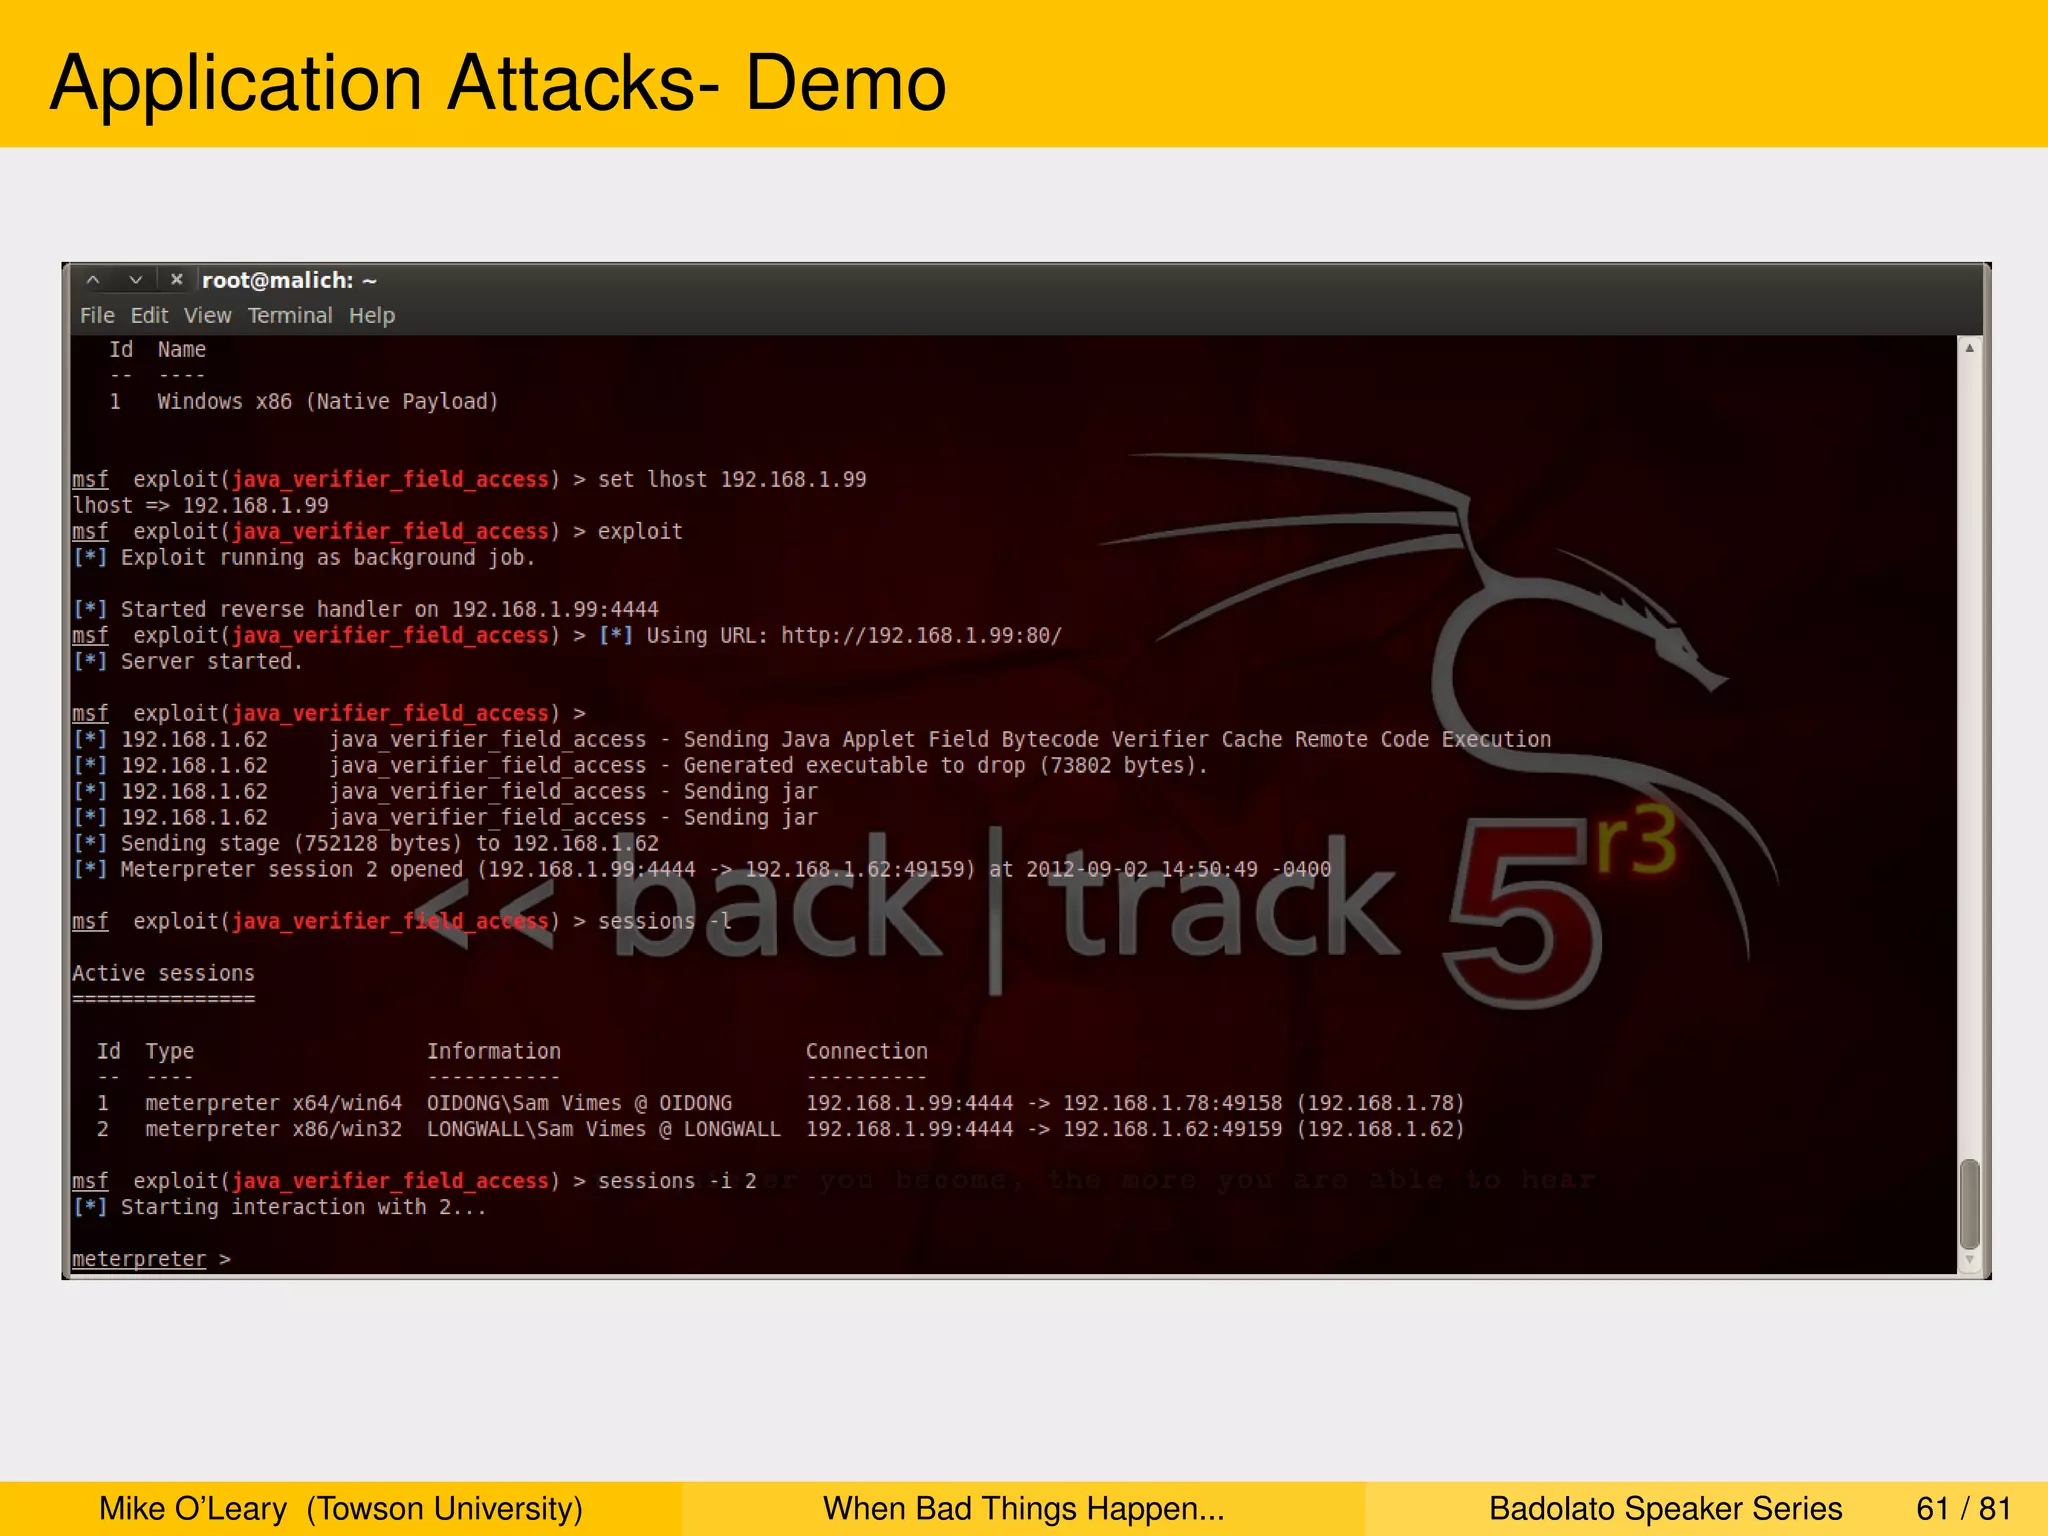Viewport: 2048px width, 1536px height.
Task: Click 'Windows x86 (Native Payload)' row
Action: click(304, 401)
